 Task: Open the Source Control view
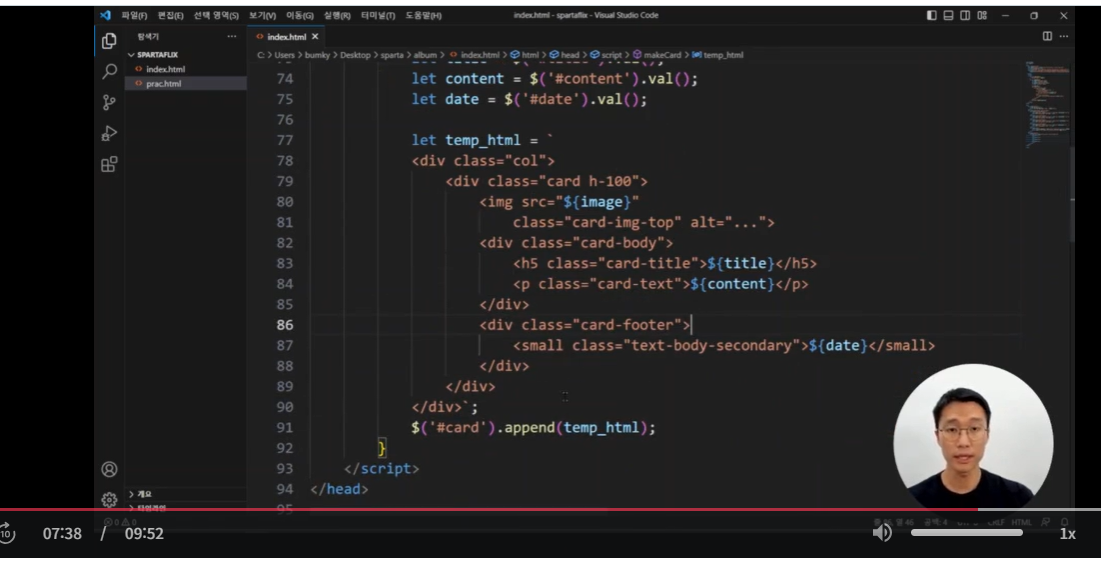(x=109, y=102)
